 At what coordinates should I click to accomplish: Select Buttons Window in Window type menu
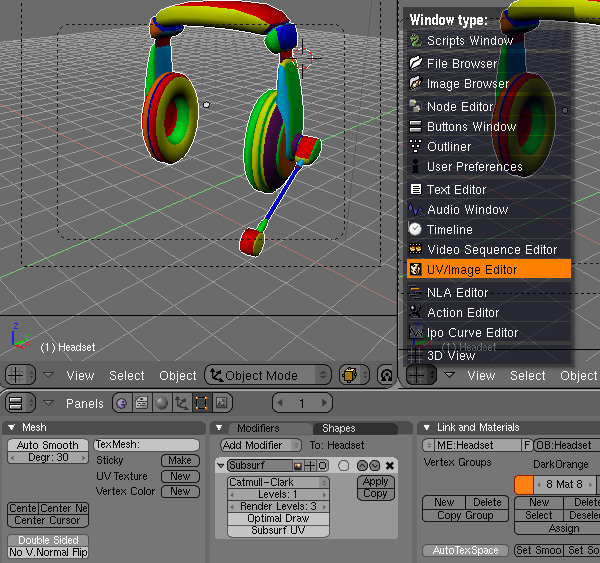coord(489,126)
